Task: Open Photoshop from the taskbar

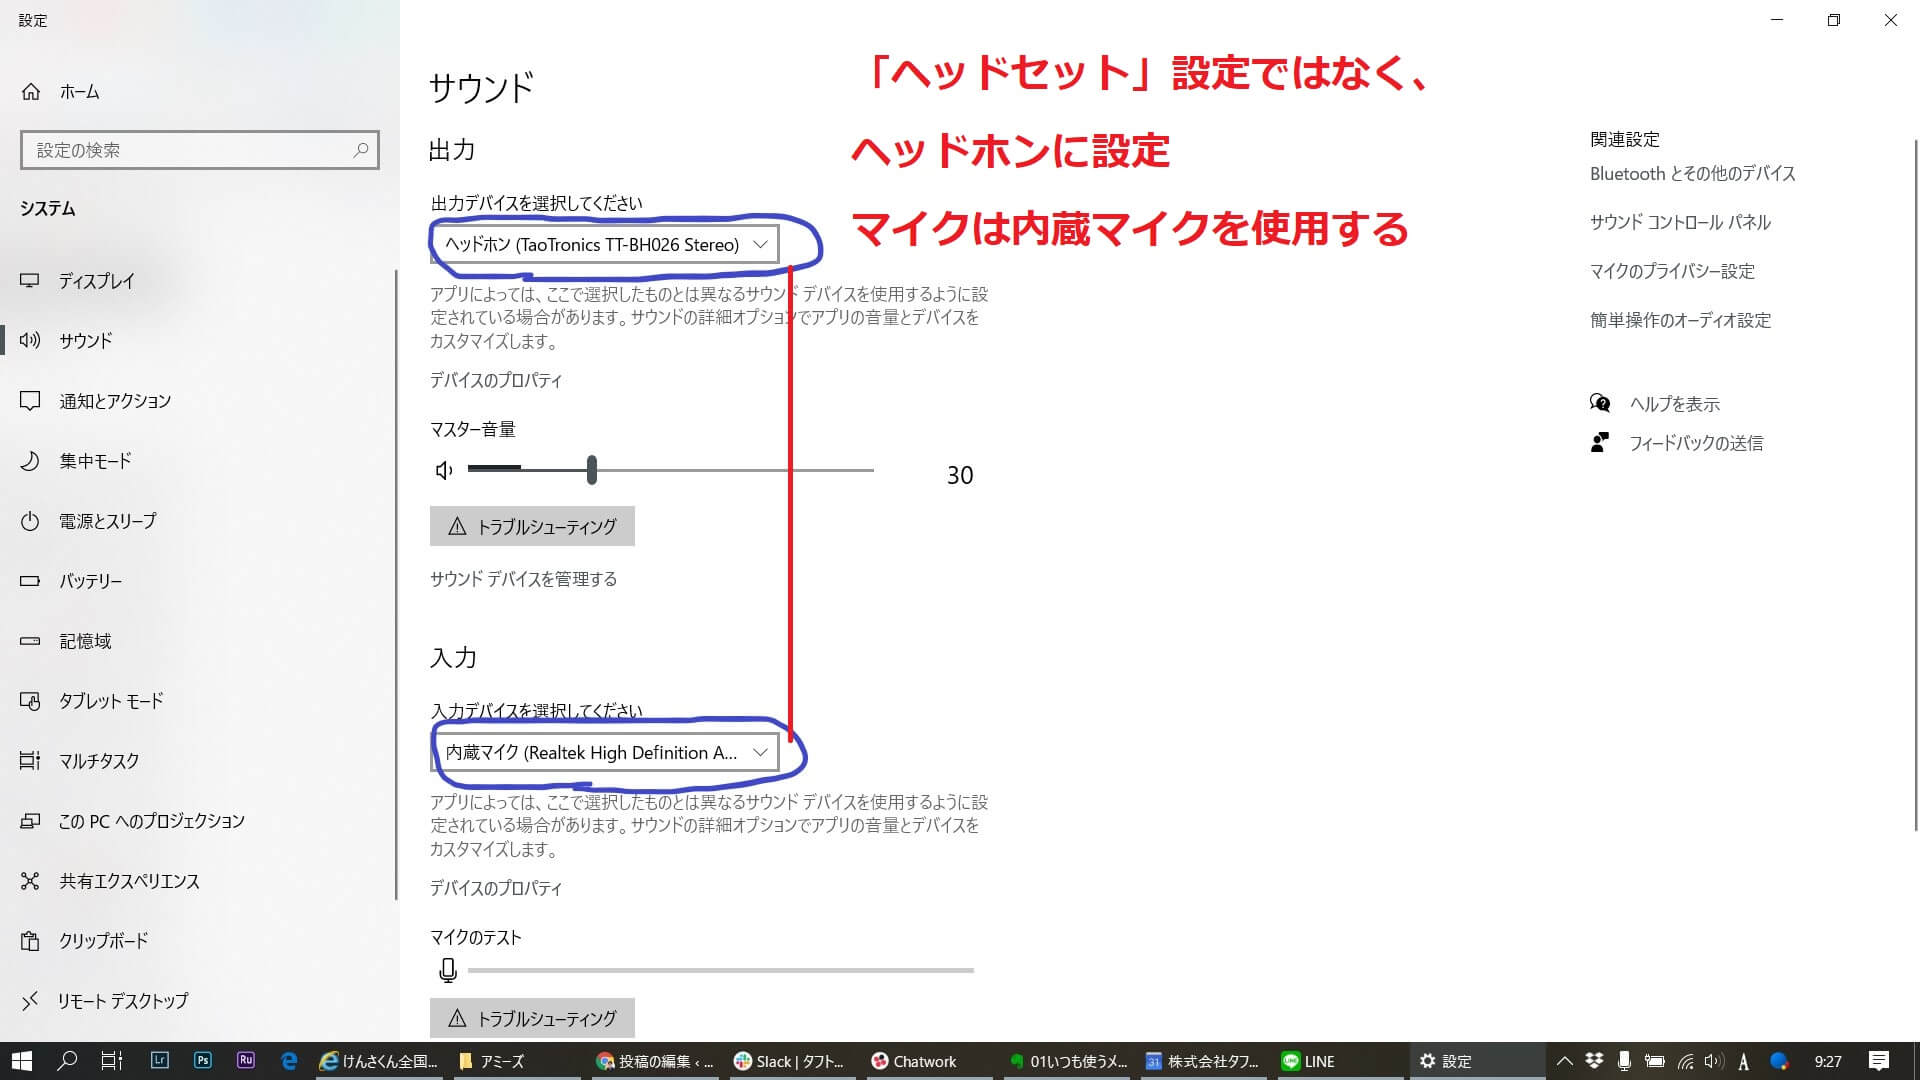Action: (203, 1061)
